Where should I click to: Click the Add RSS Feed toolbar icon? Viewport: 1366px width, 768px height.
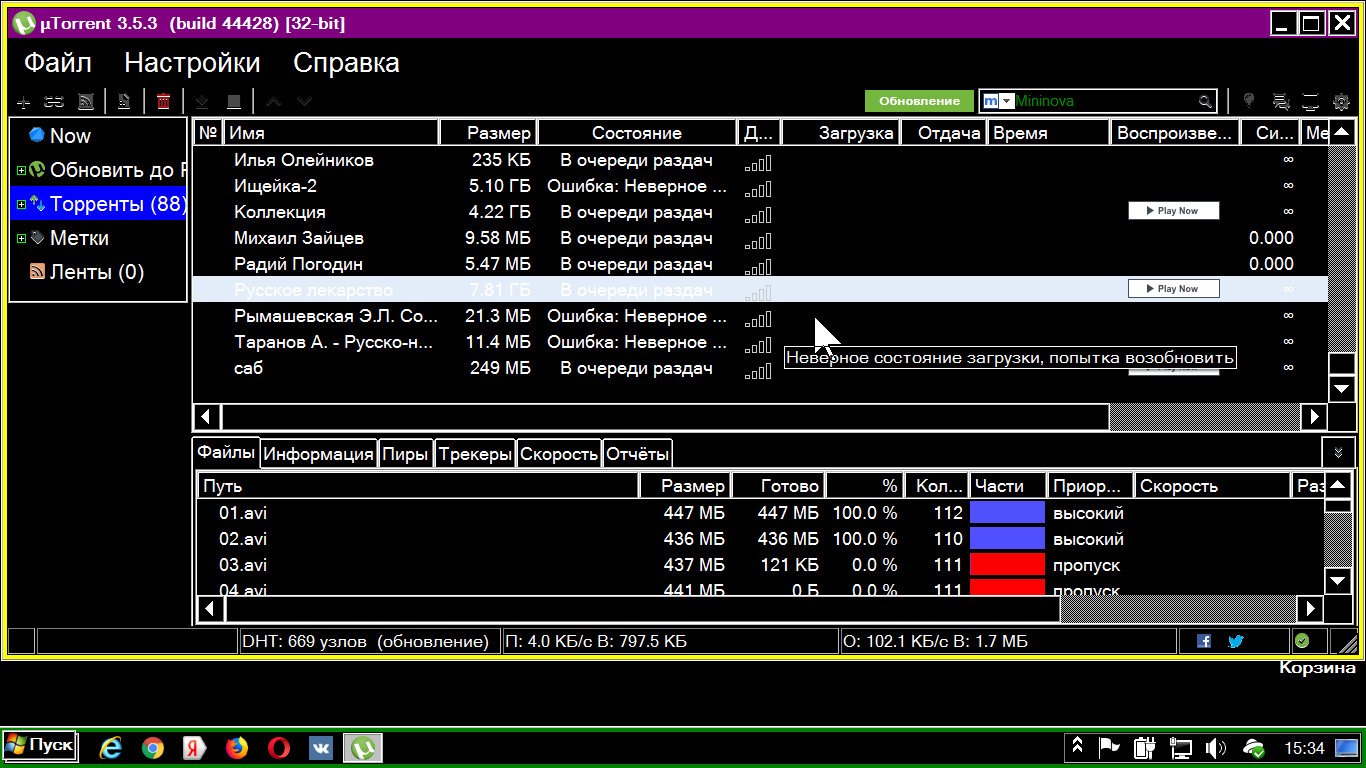86,101
